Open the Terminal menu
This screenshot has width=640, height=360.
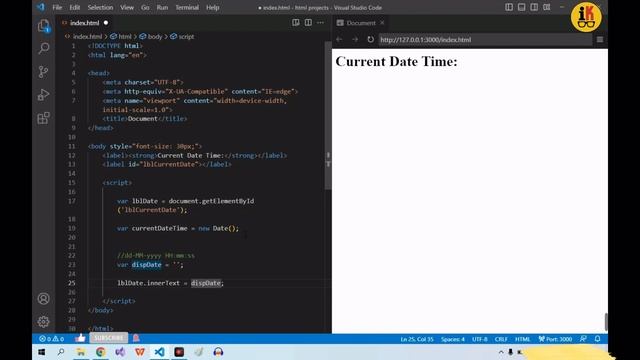[x=187, y=7]
